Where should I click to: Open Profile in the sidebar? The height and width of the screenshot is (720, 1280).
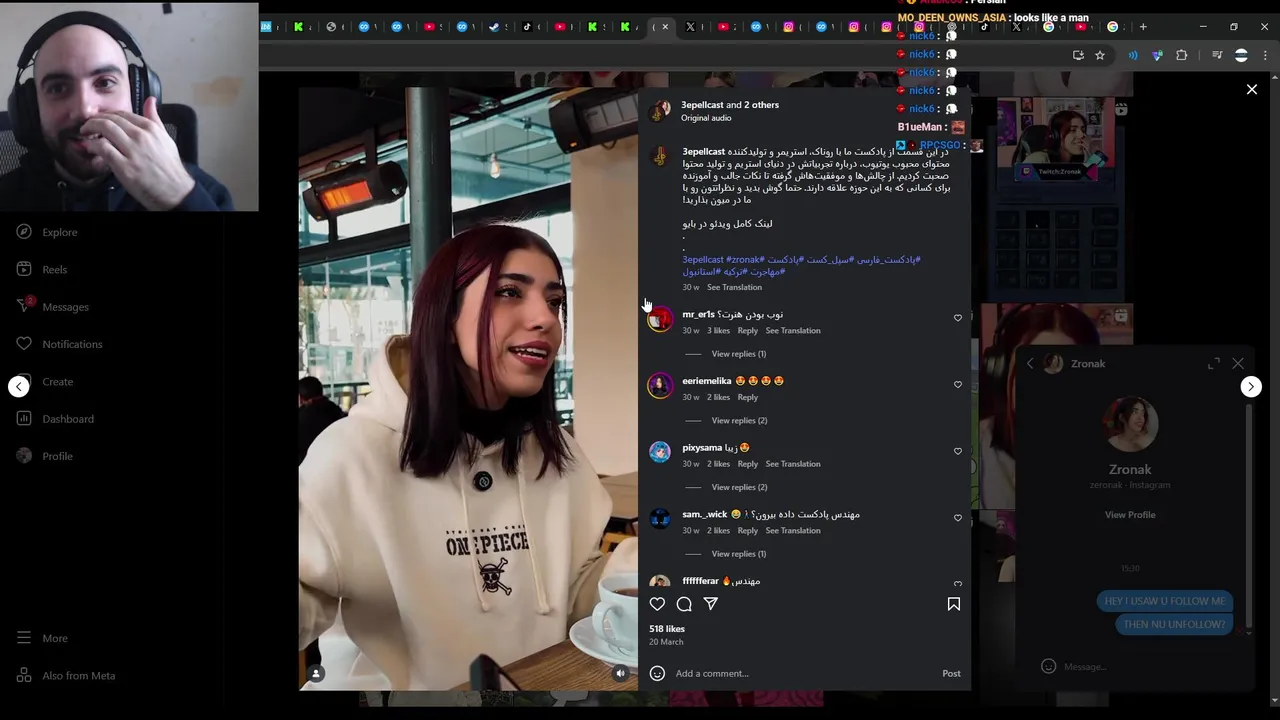(x=45, y=456)
